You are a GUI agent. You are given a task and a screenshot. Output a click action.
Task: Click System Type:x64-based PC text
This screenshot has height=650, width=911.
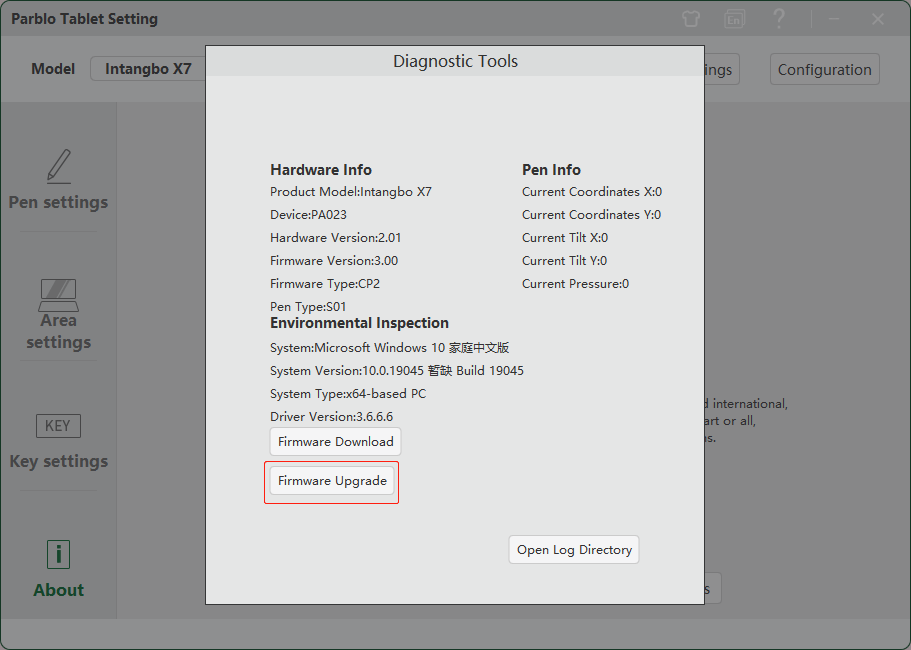(348, 394)
